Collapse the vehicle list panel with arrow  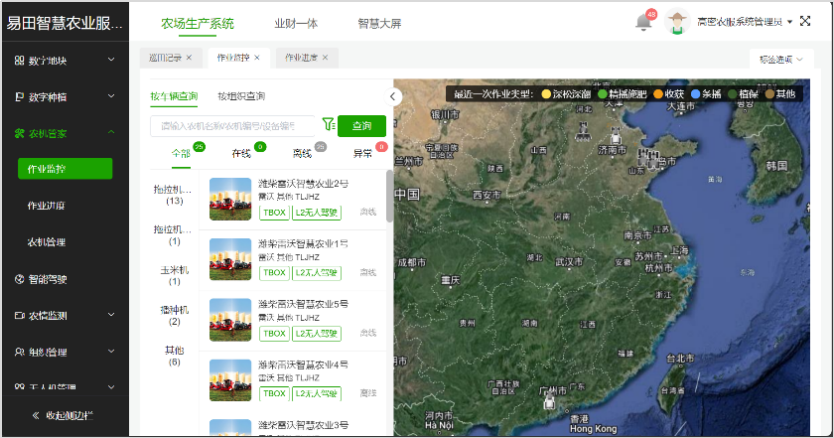click(x=394, y=96)
